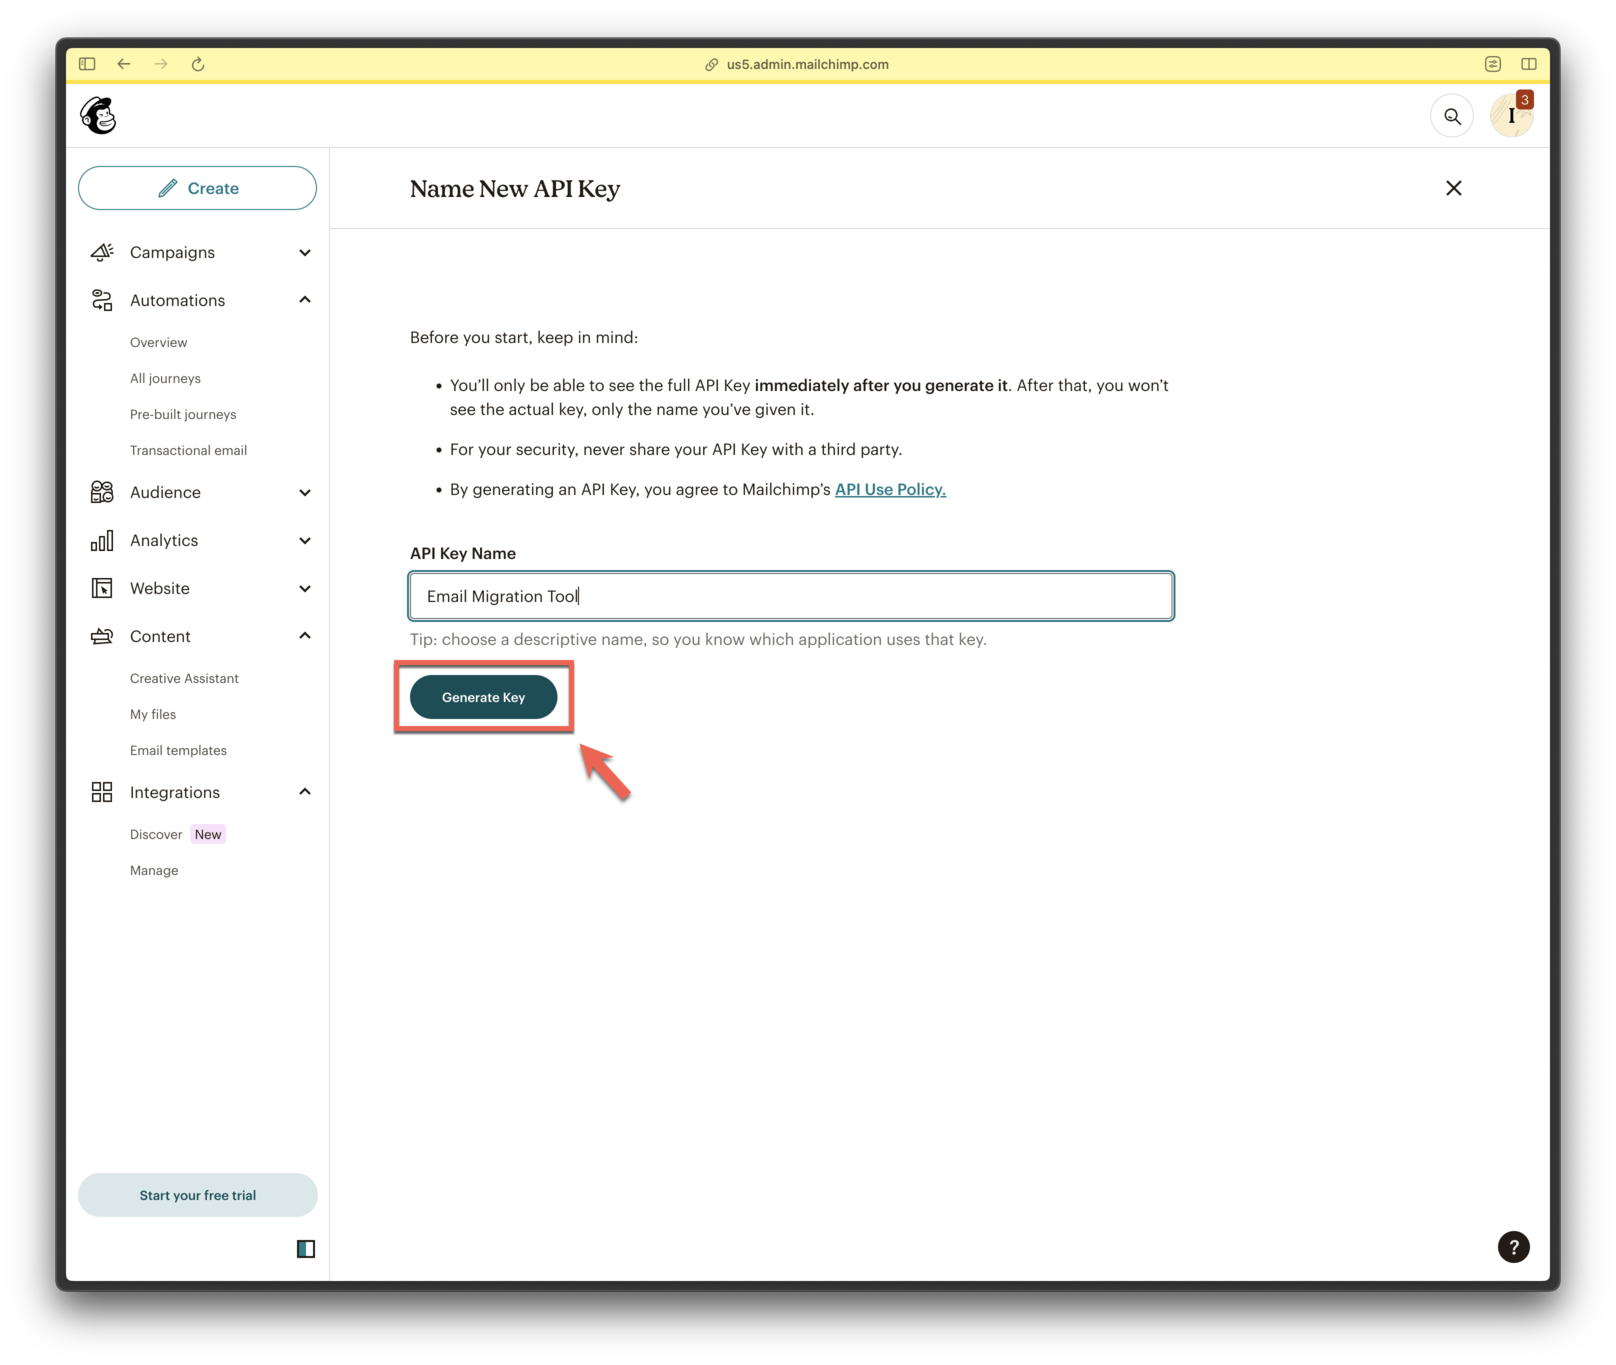Click the Content tray icon
Screen dimensions: 1616x1365
(x=102, y=636)
